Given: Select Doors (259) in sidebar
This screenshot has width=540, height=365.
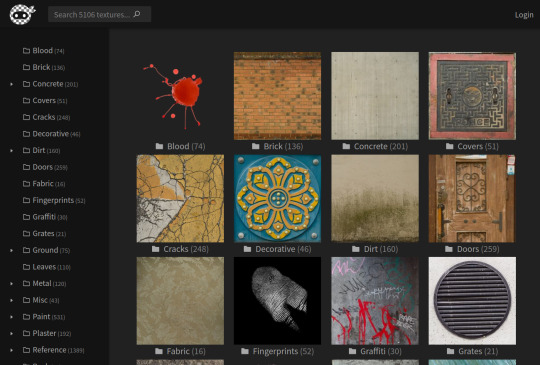Looking at the screenshot, I should (x=45, y=167).
